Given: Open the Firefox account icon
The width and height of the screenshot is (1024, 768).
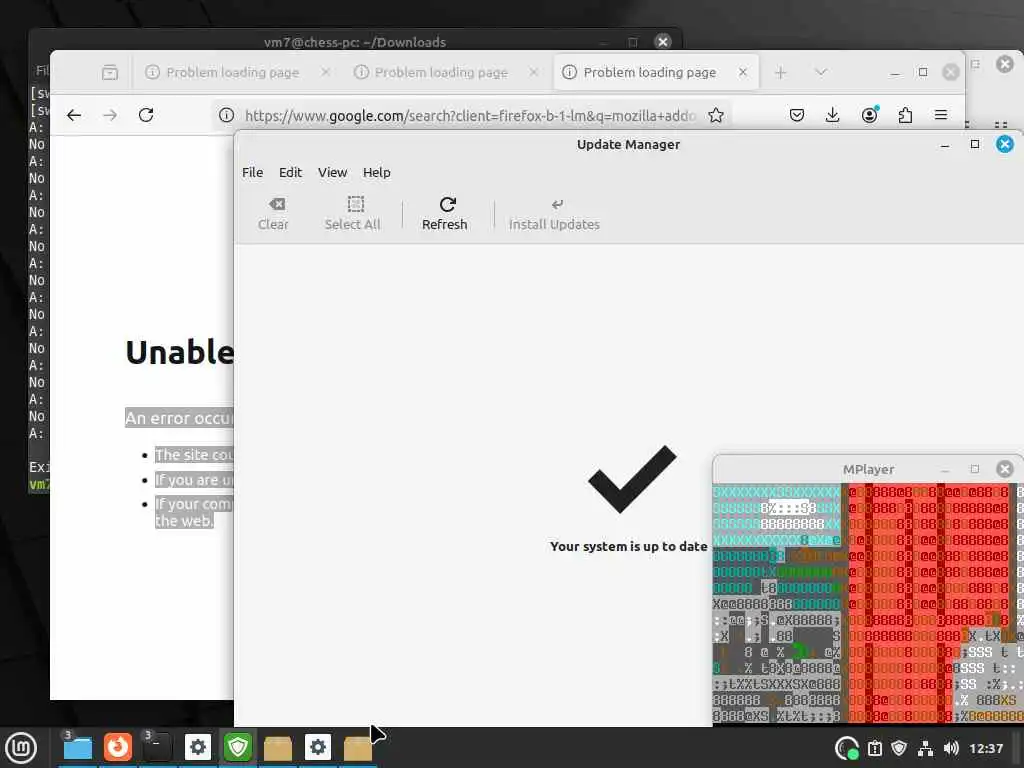Looking at the screenshot, I should [869, 116].
